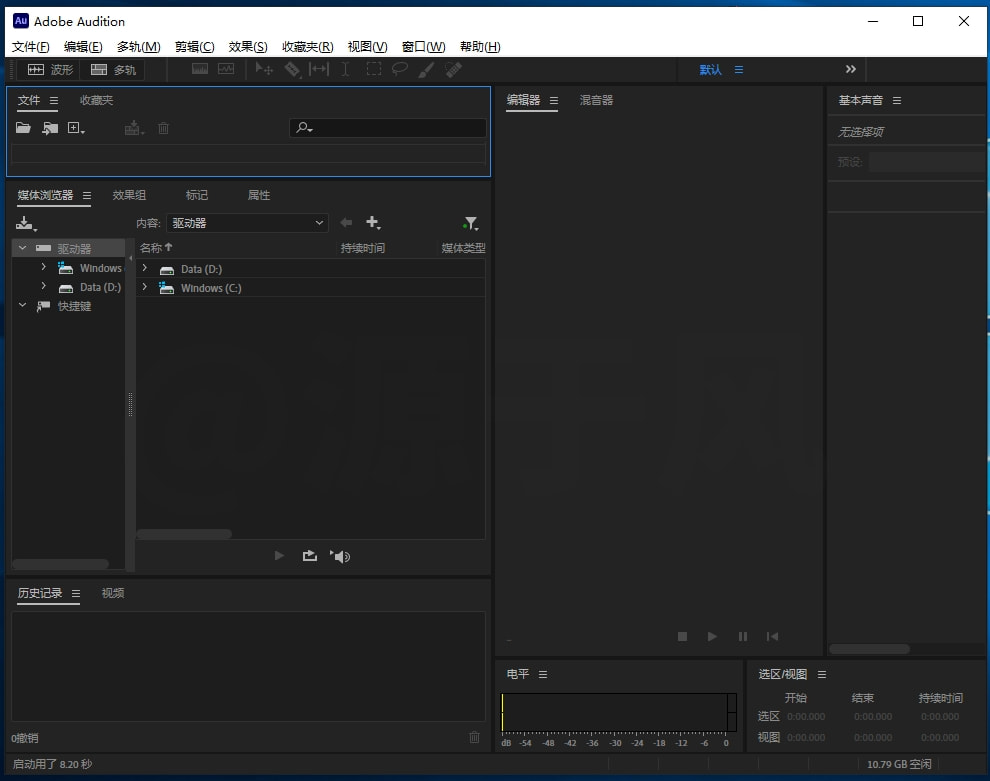Click the Files panel trash icon

pos(164,128)
